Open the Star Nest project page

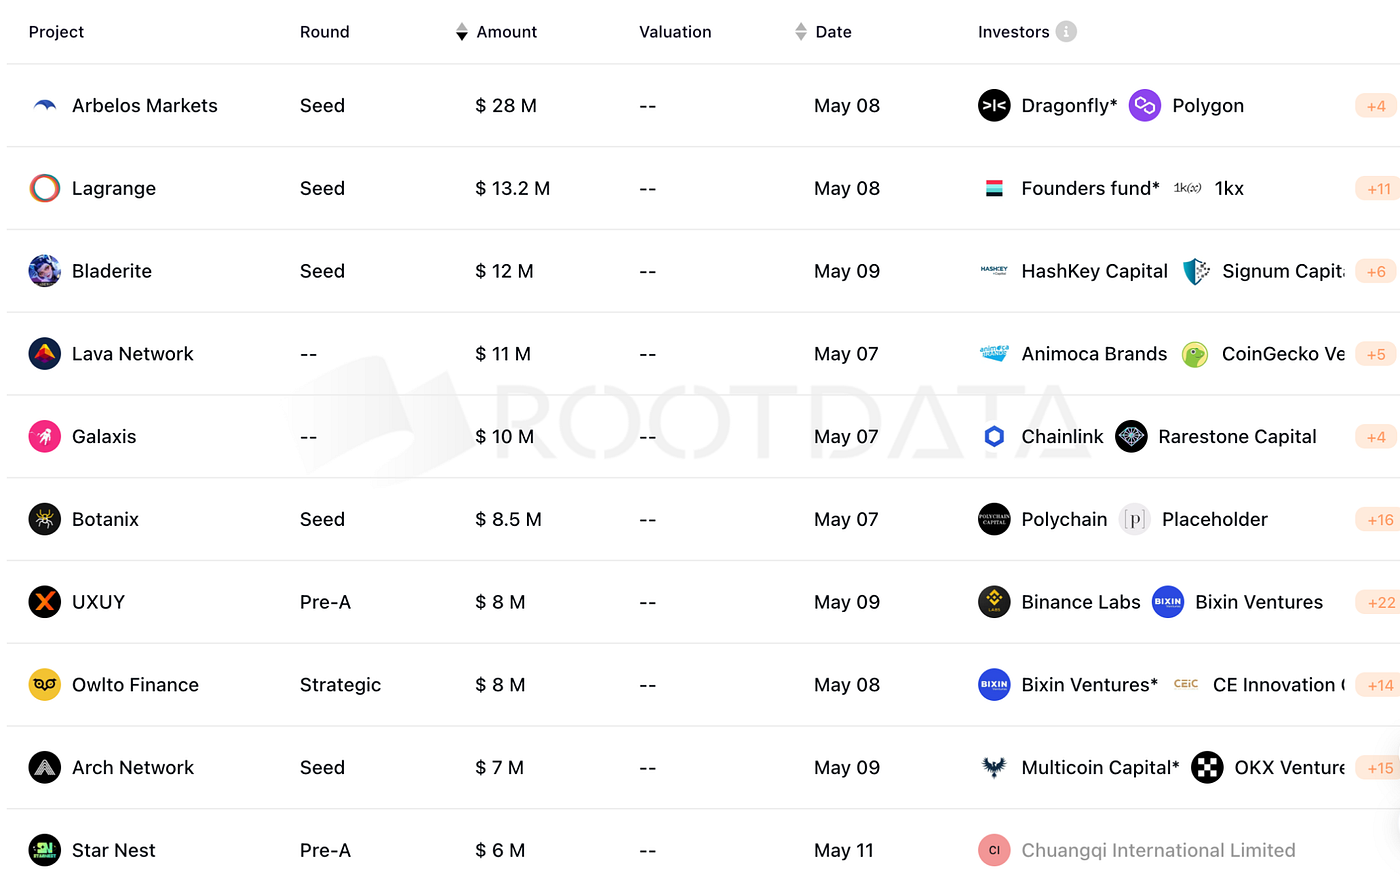coord(114,850)
